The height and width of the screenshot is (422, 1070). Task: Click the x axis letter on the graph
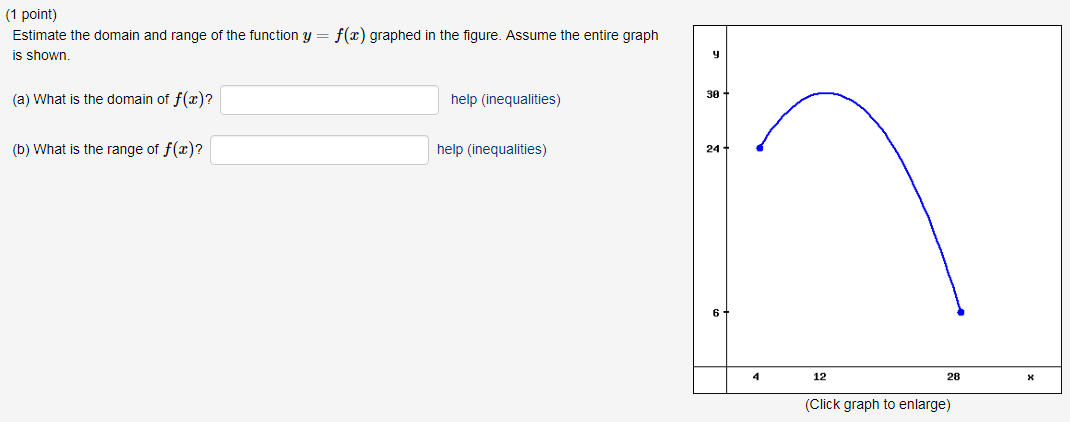coord(1030,377)
